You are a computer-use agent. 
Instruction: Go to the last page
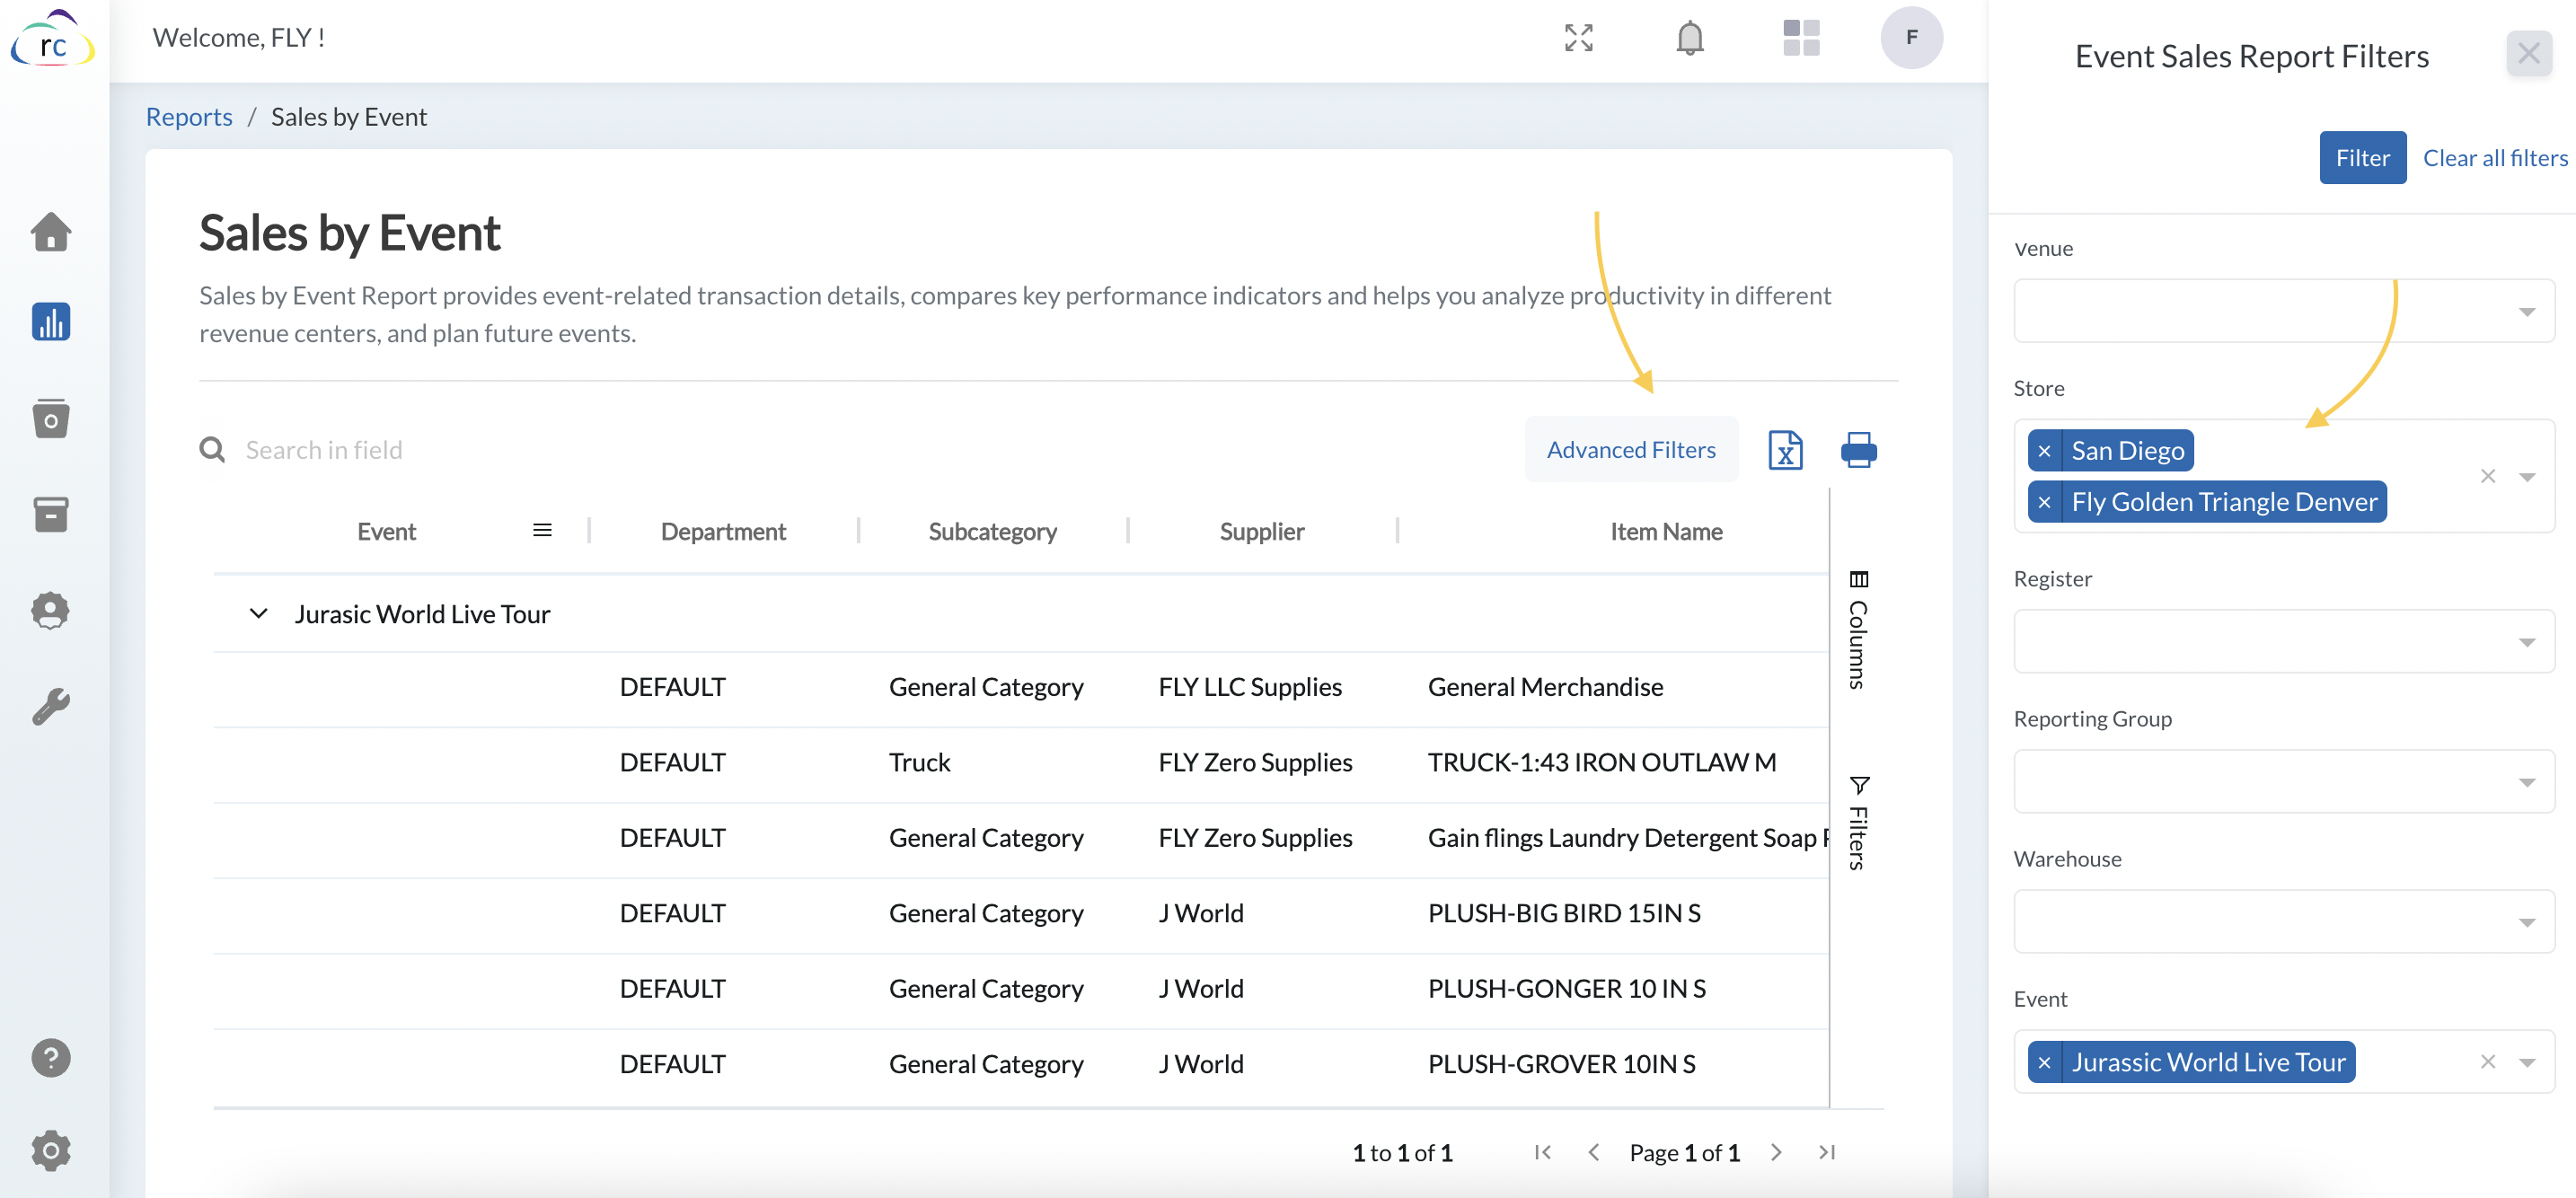coord(1827,1152)
